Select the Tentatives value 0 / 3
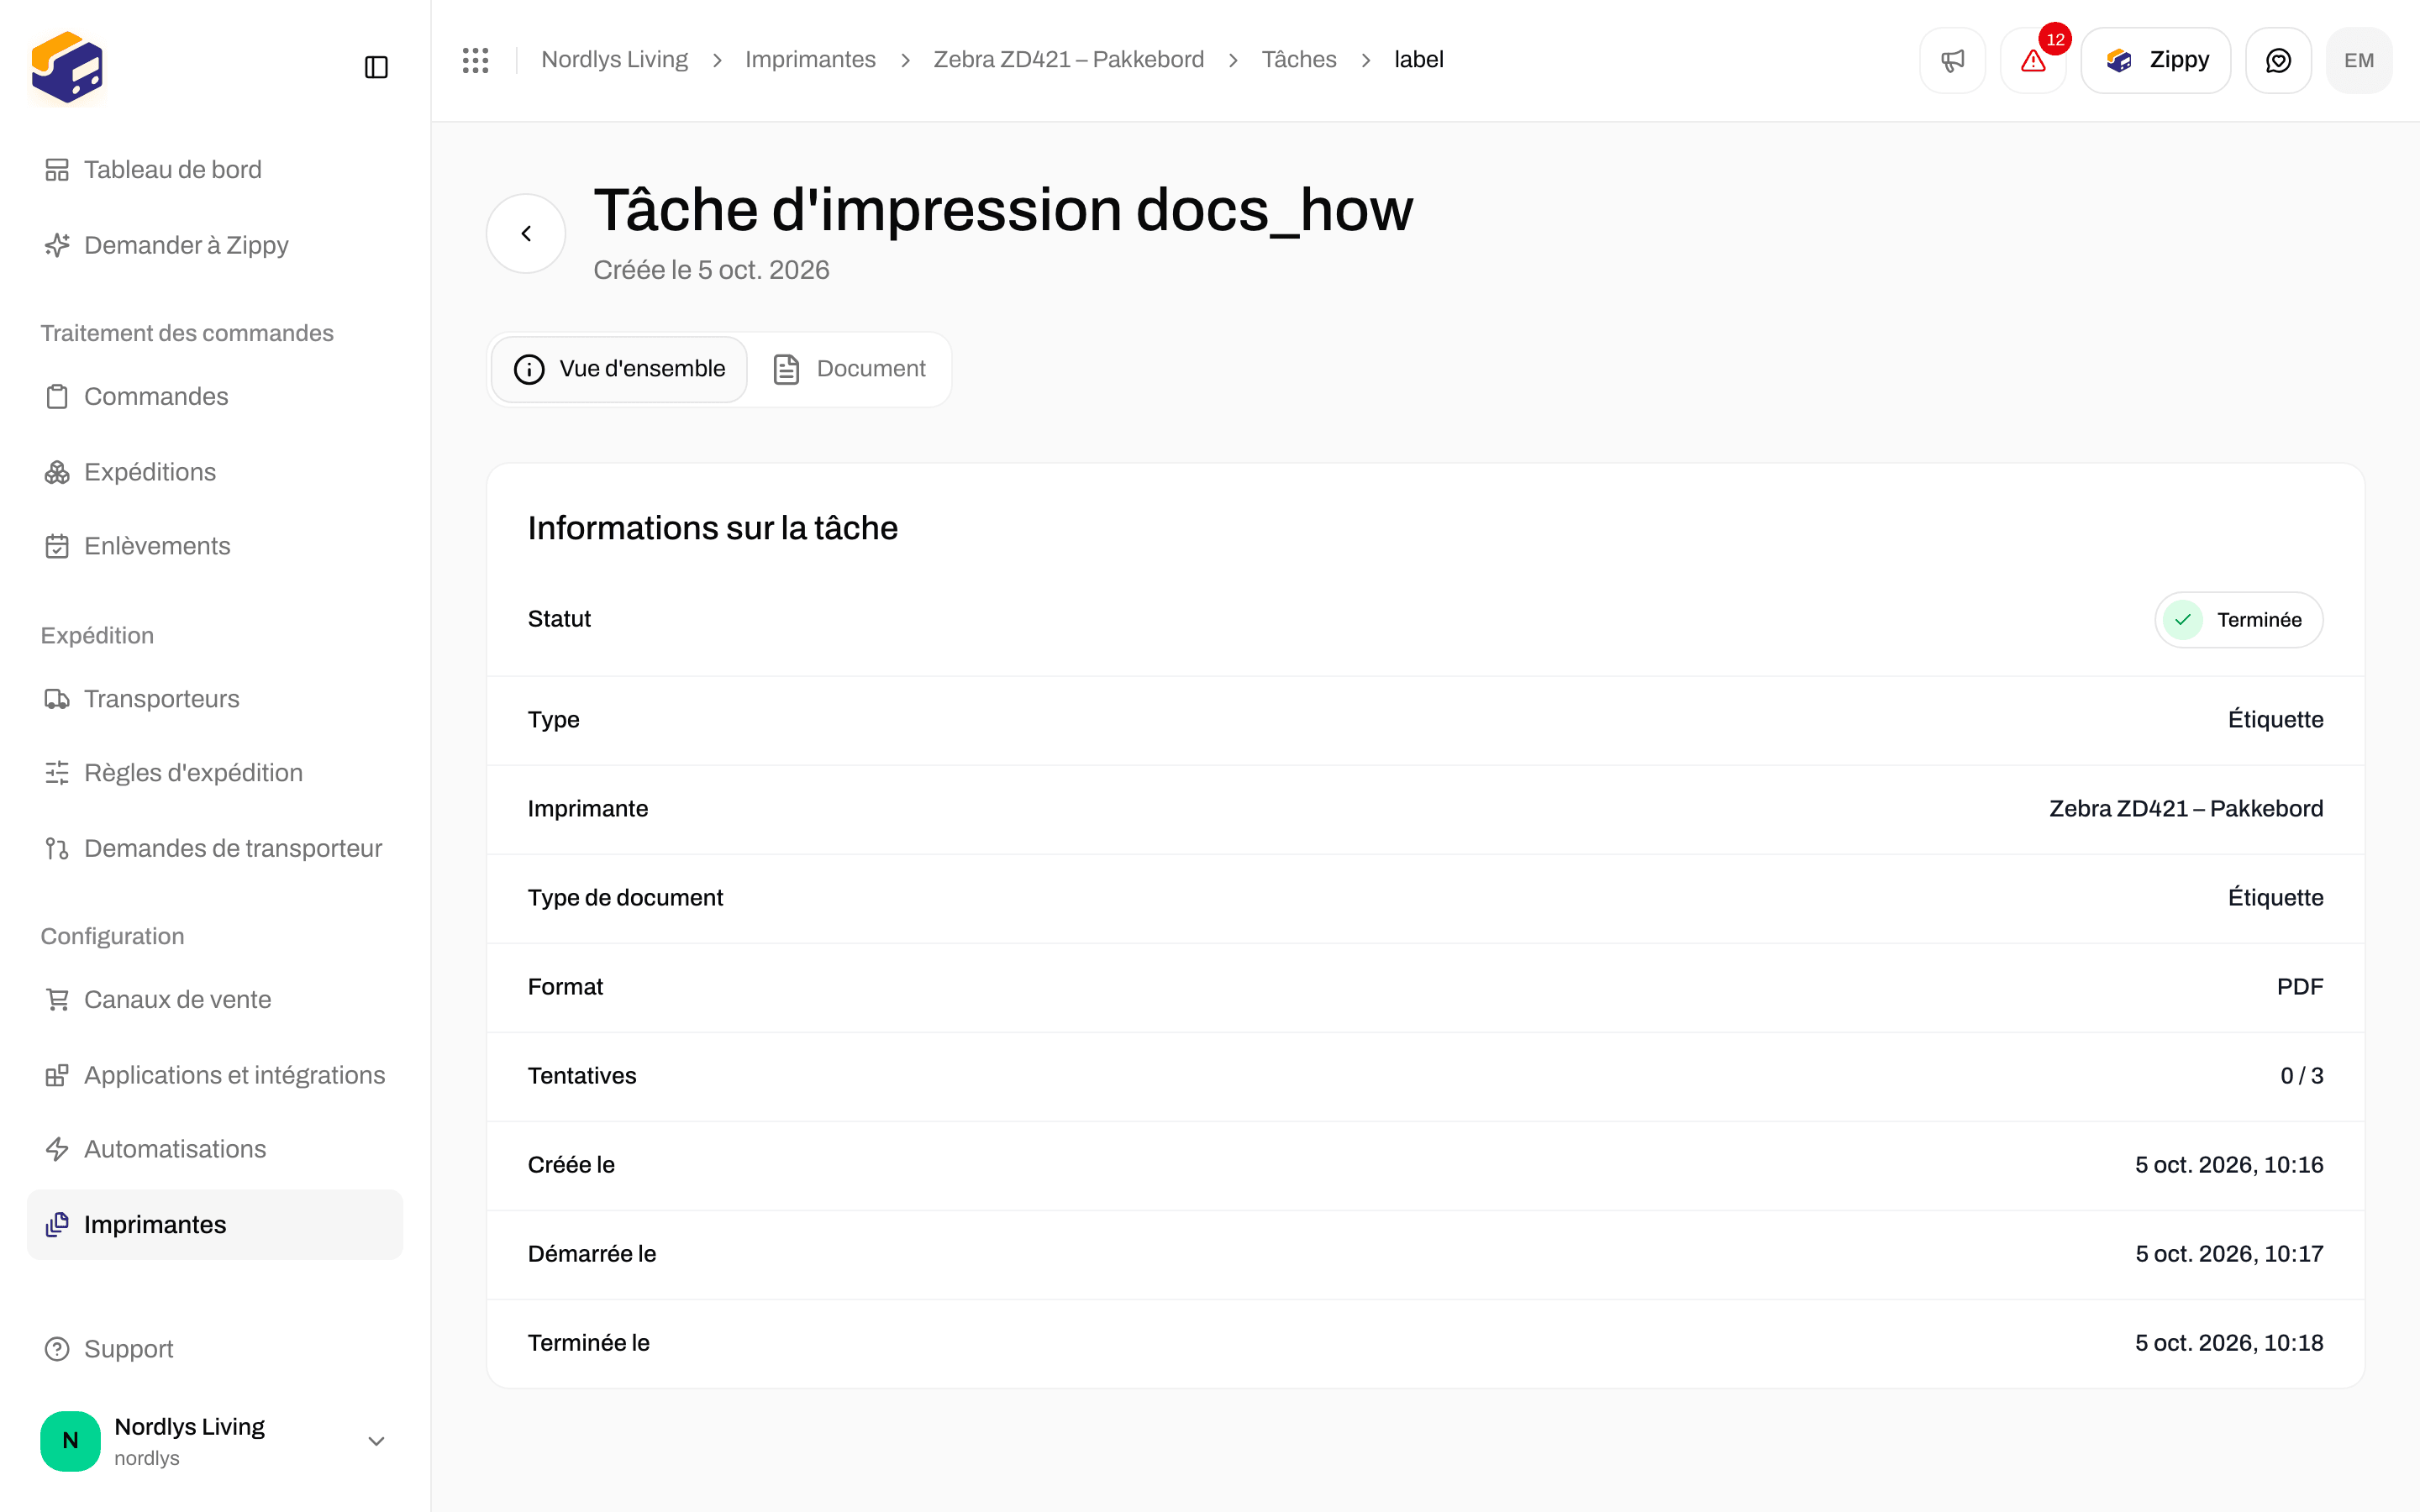This screenshot has height=1512, width=2420. 2301,1076
